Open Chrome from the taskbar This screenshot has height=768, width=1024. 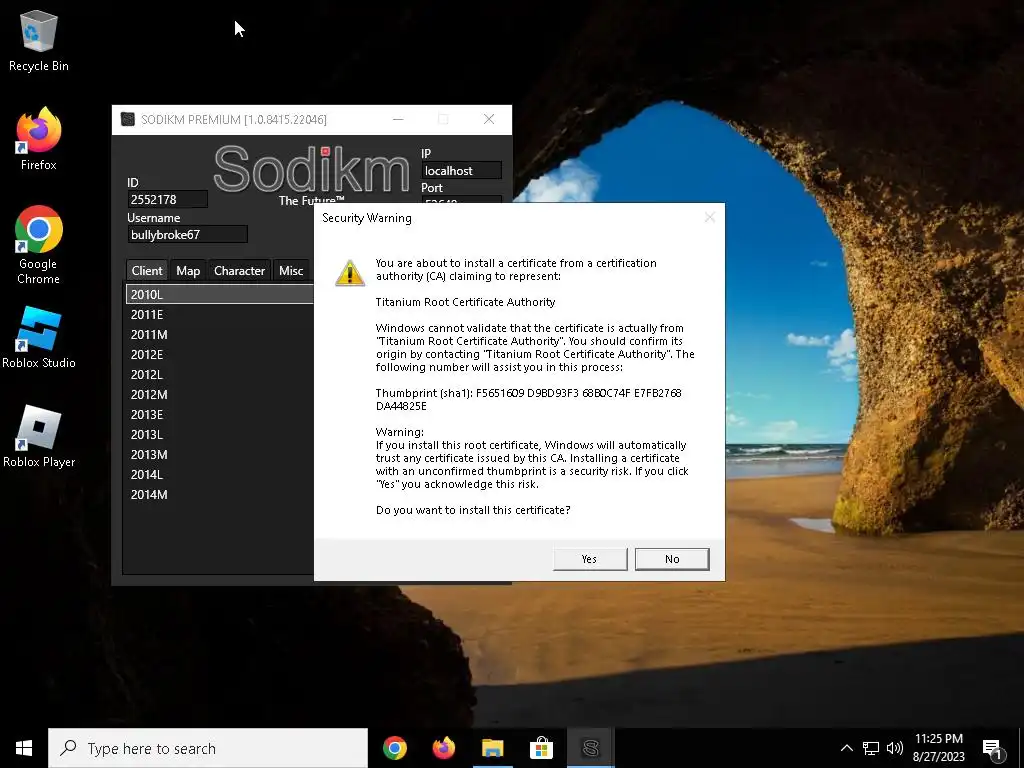pos(394,748)
